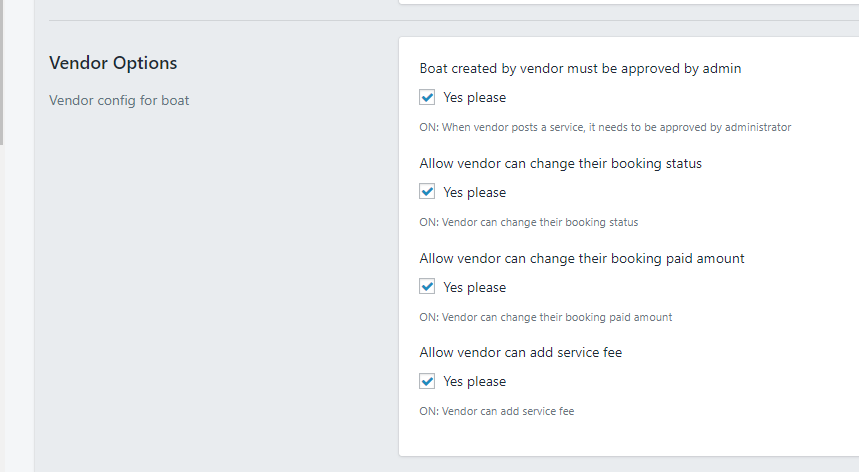Untick the vendor service fee checkbox
This screenshot has height=472, width=859.
pos(427,381)
